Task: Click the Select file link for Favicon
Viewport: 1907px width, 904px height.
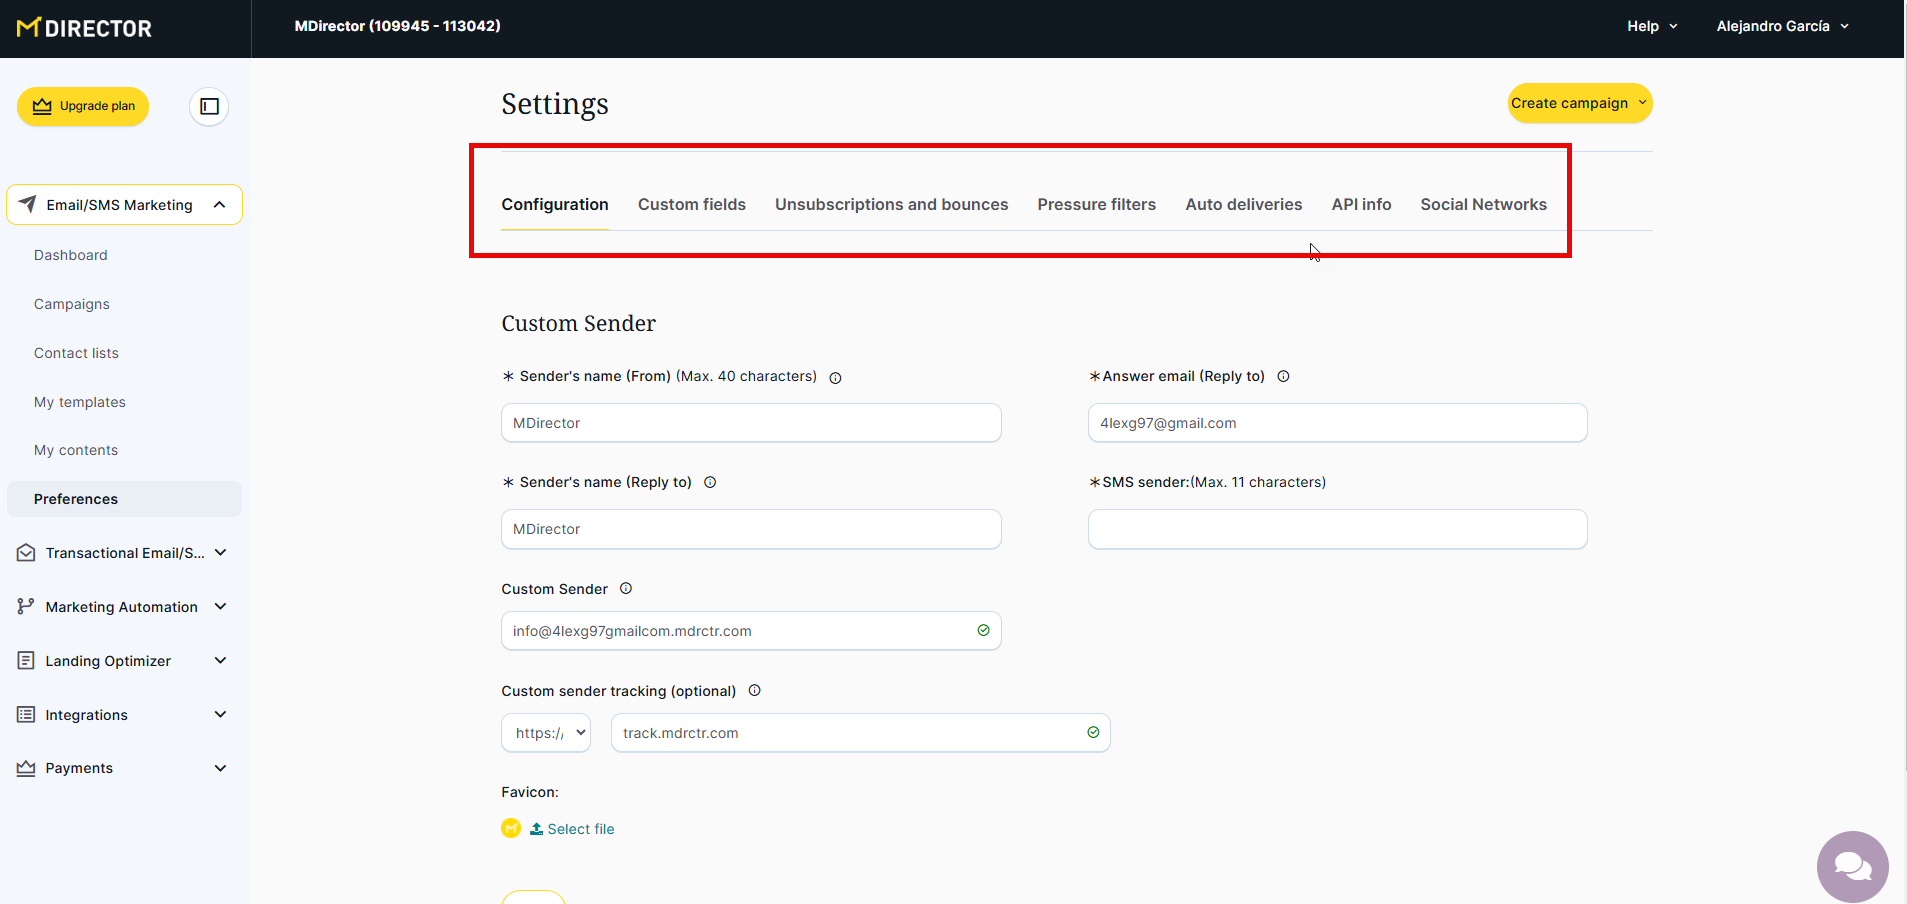Action: coord(580,829)
